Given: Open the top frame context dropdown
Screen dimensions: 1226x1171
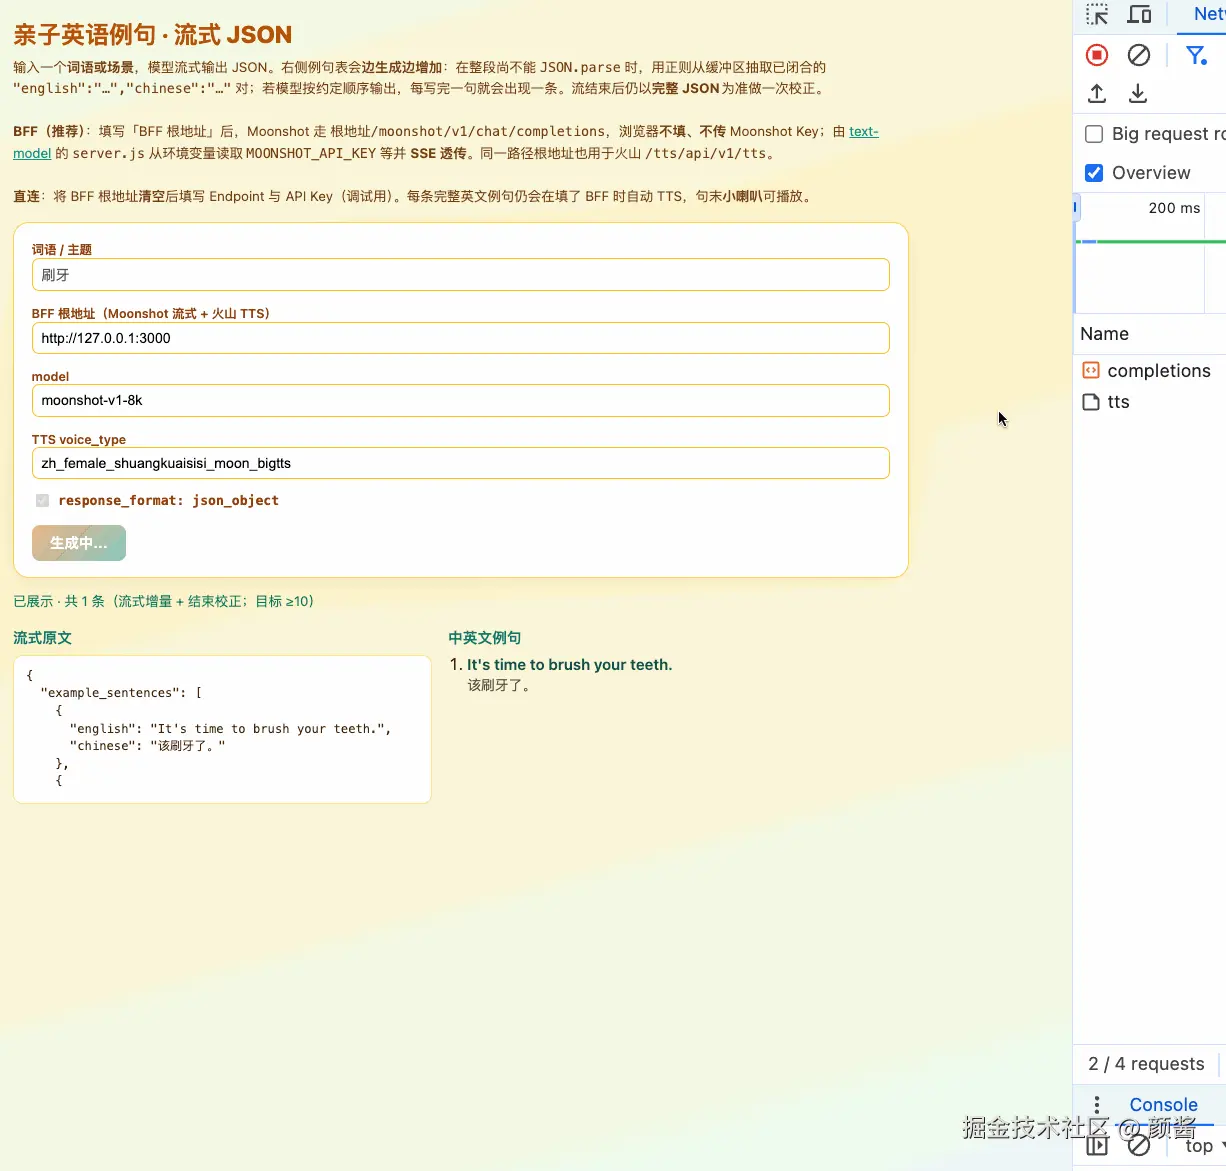Looking at the screenshot, I should [1203, 1145].
